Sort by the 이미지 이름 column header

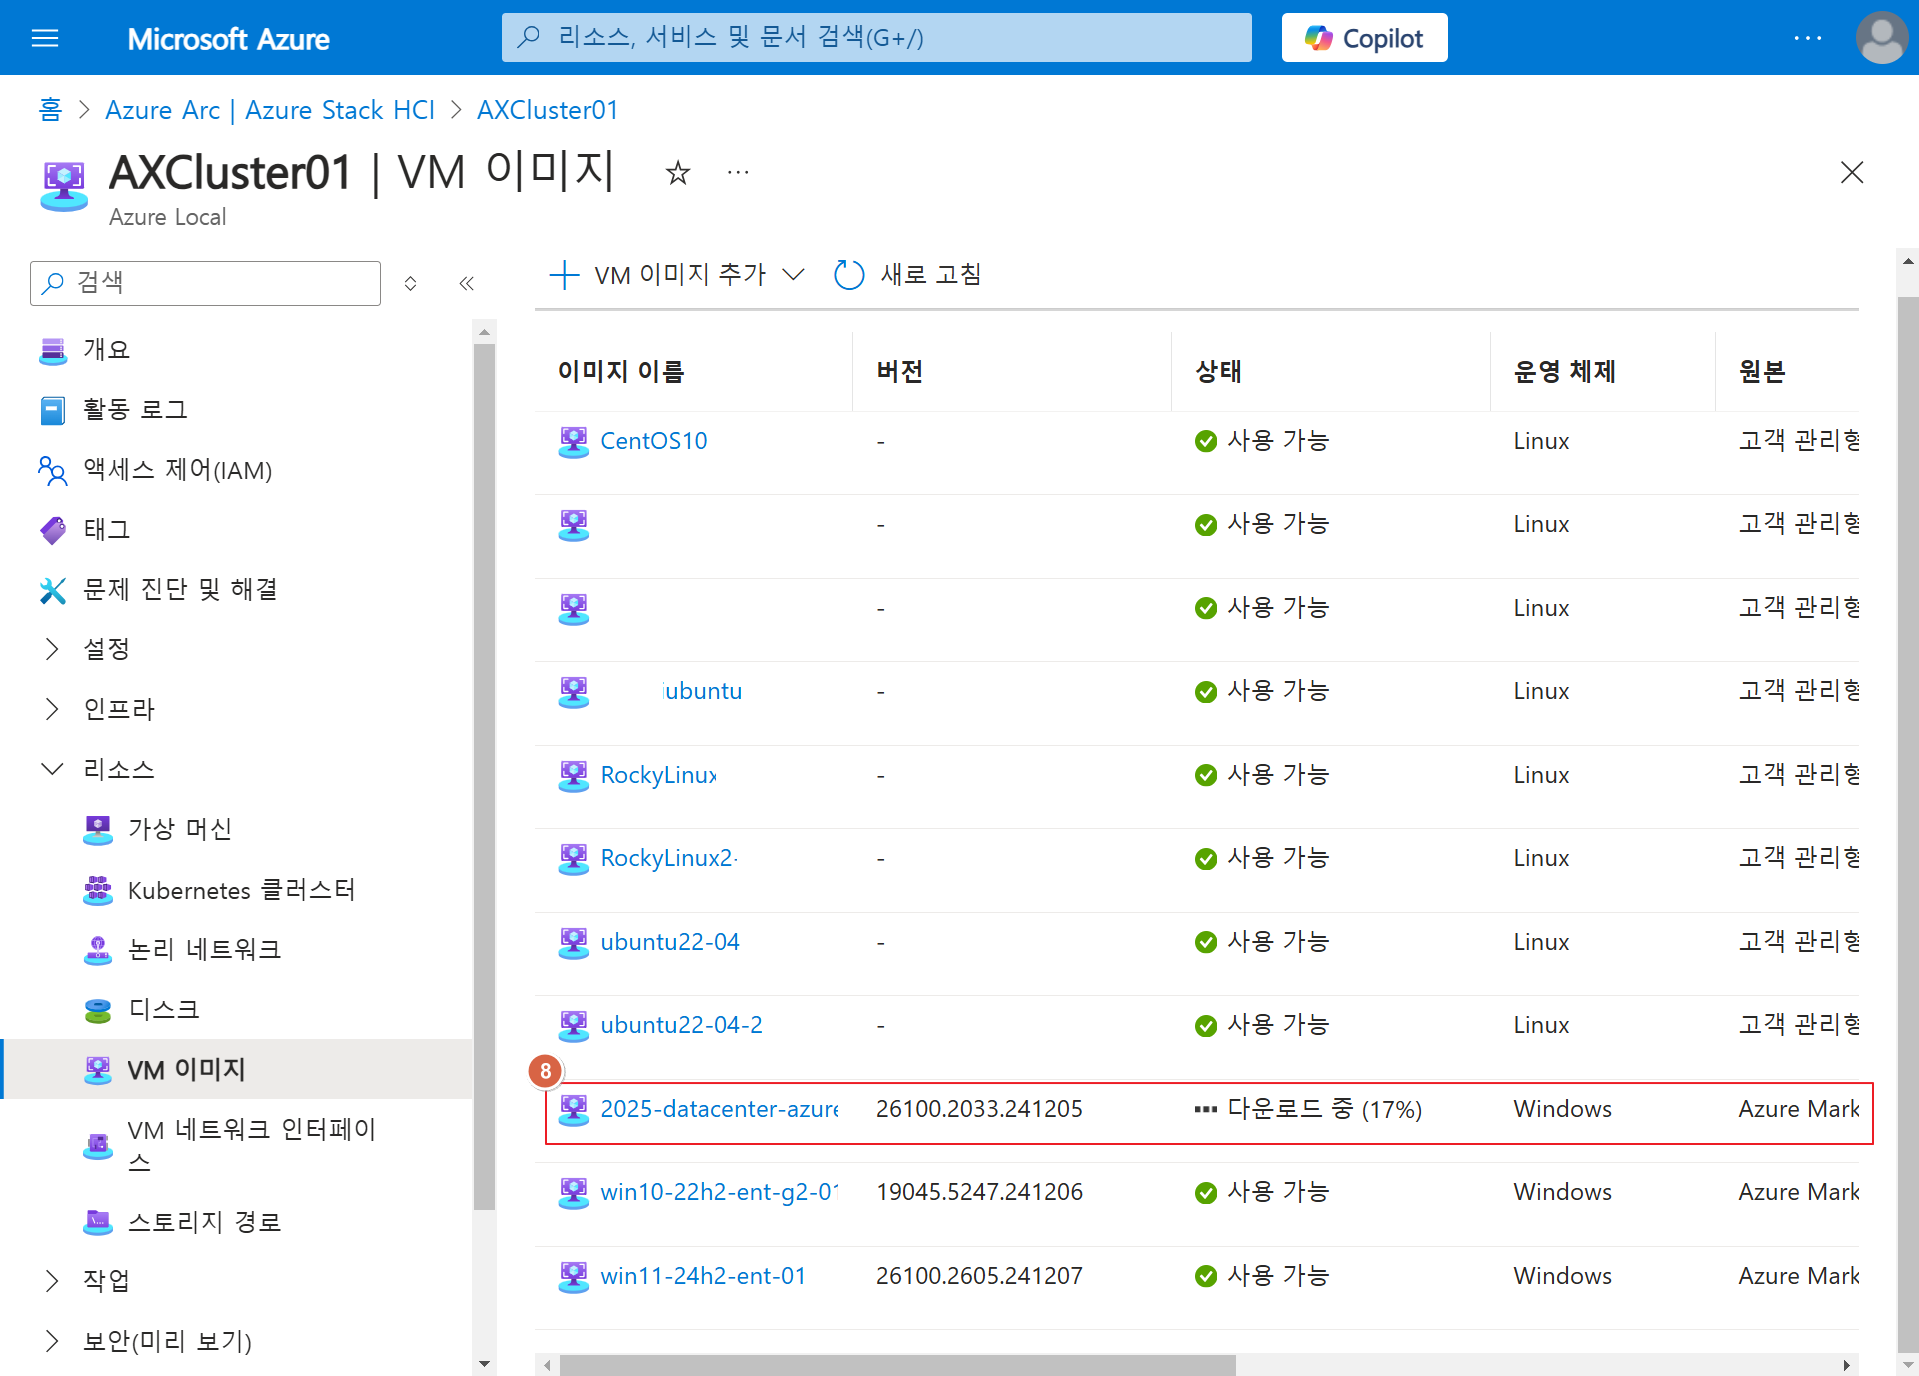tap(621, 372)
